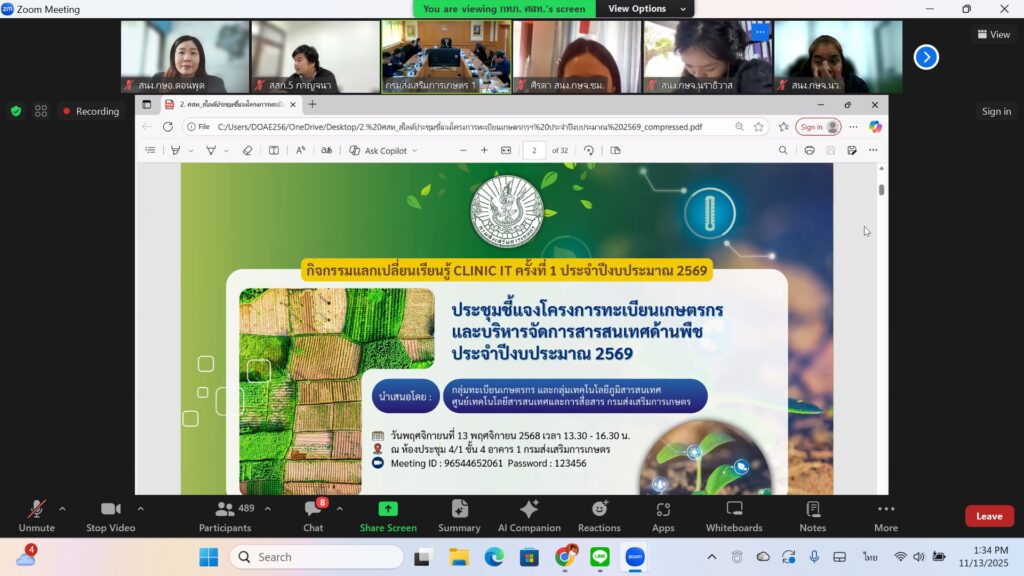Open the Zoom Chat panel
The width and height of the screenshot is (1024, 576).
313,514
